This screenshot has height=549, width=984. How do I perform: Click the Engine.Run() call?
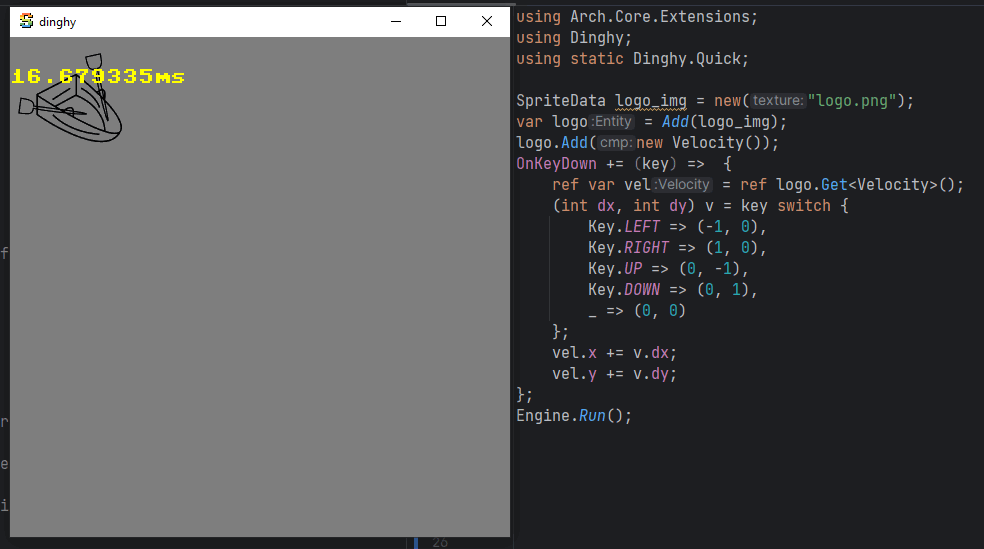[574, 416]
